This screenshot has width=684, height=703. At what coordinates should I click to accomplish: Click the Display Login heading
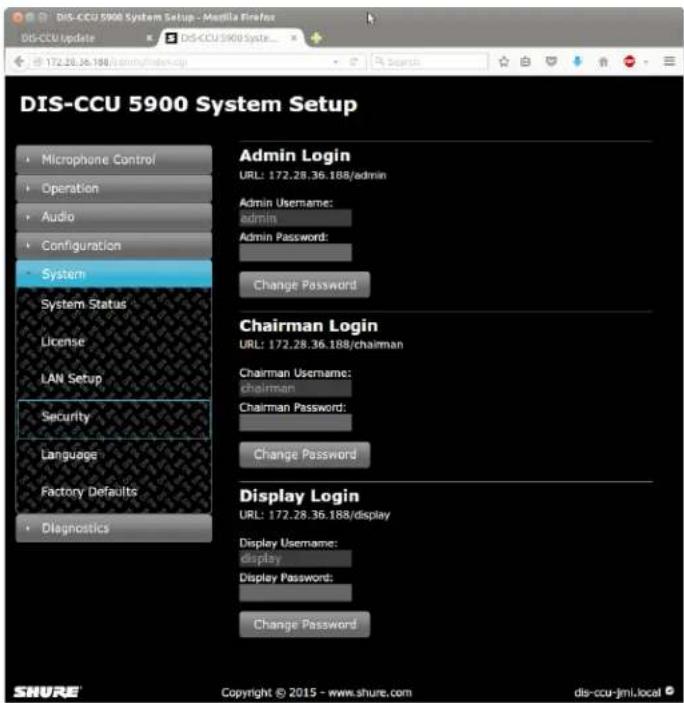click(299, 496)
